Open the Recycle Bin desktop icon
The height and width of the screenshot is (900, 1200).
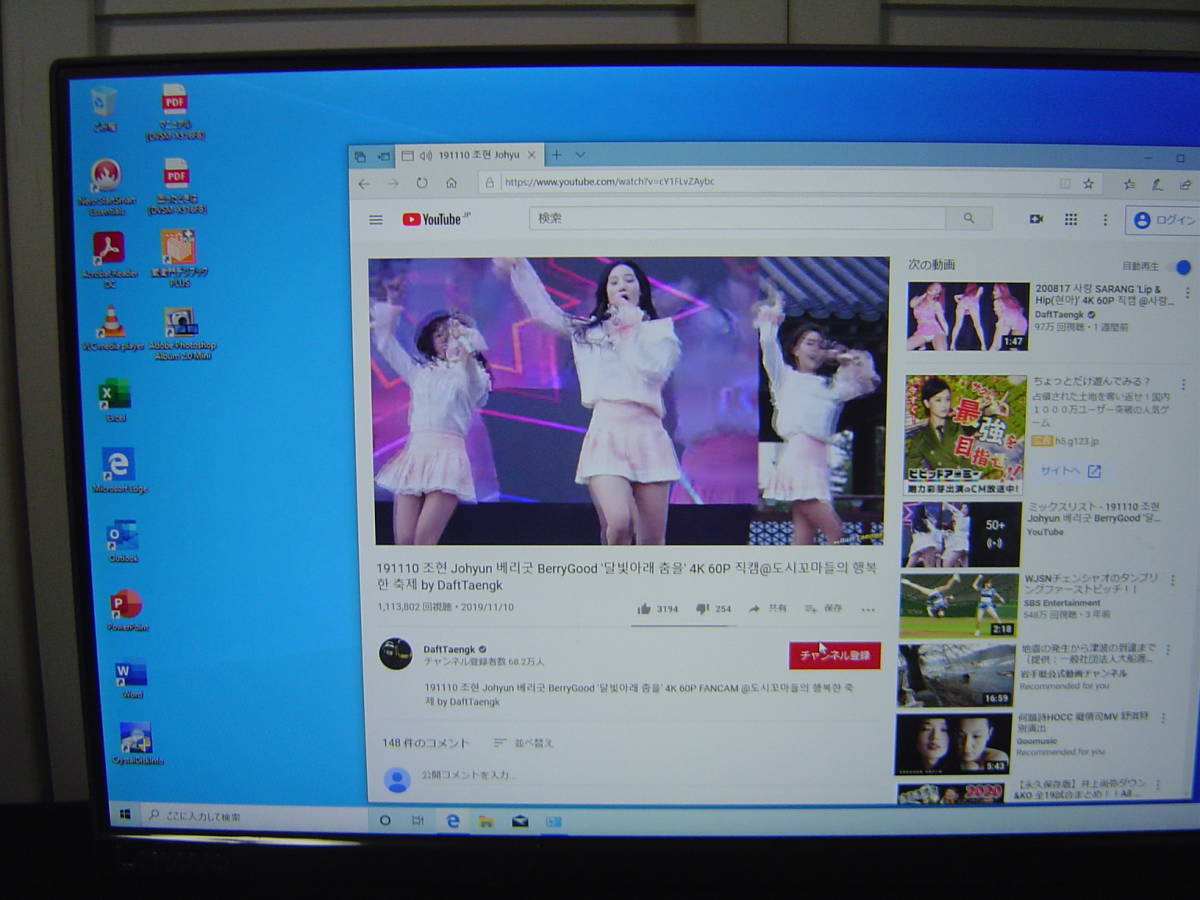coord(104,108)
